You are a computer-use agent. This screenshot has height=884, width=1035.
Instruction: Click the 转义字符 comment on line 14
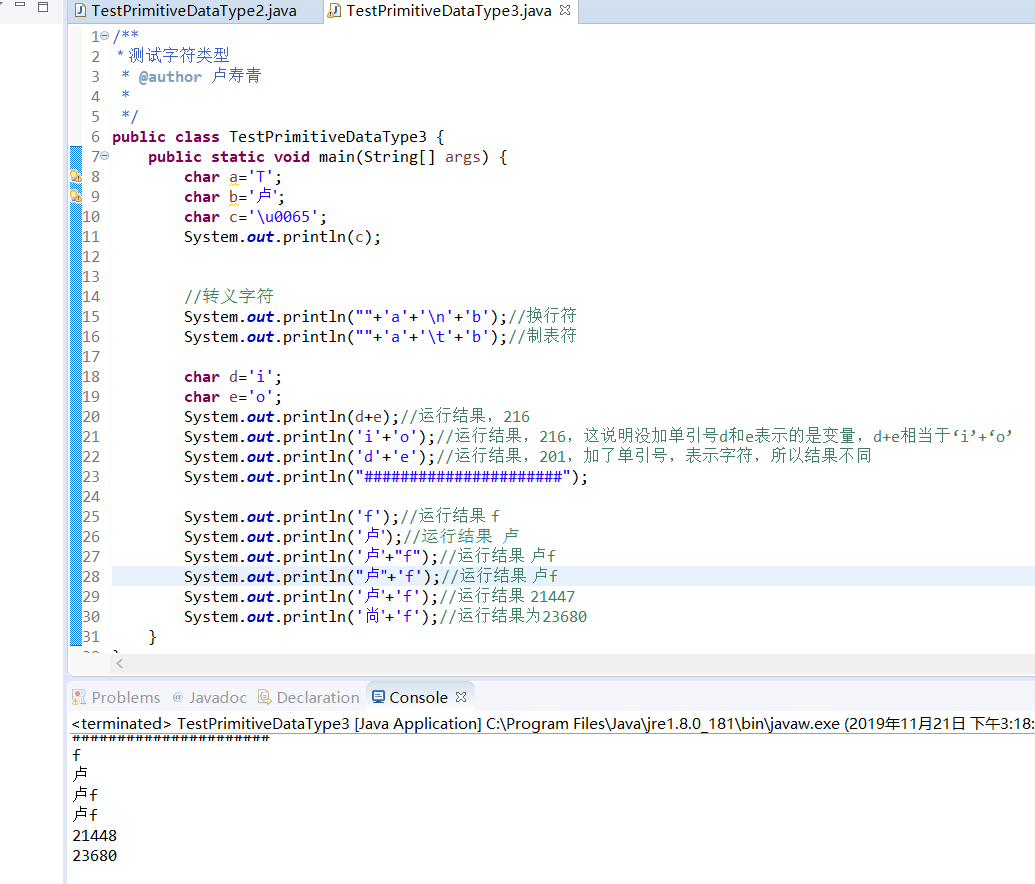tap(228, 296)
